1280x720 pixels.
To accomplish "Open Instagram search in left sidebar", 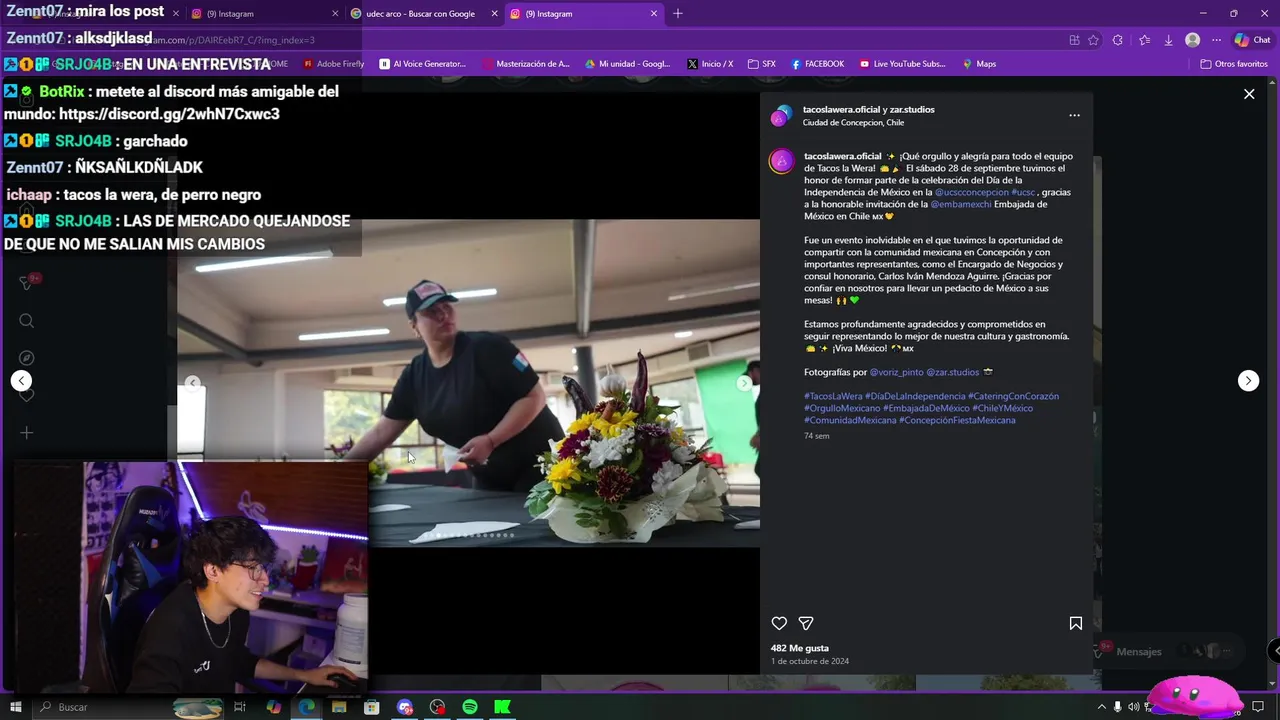I will pyautogui.click(x=27, y=321).
